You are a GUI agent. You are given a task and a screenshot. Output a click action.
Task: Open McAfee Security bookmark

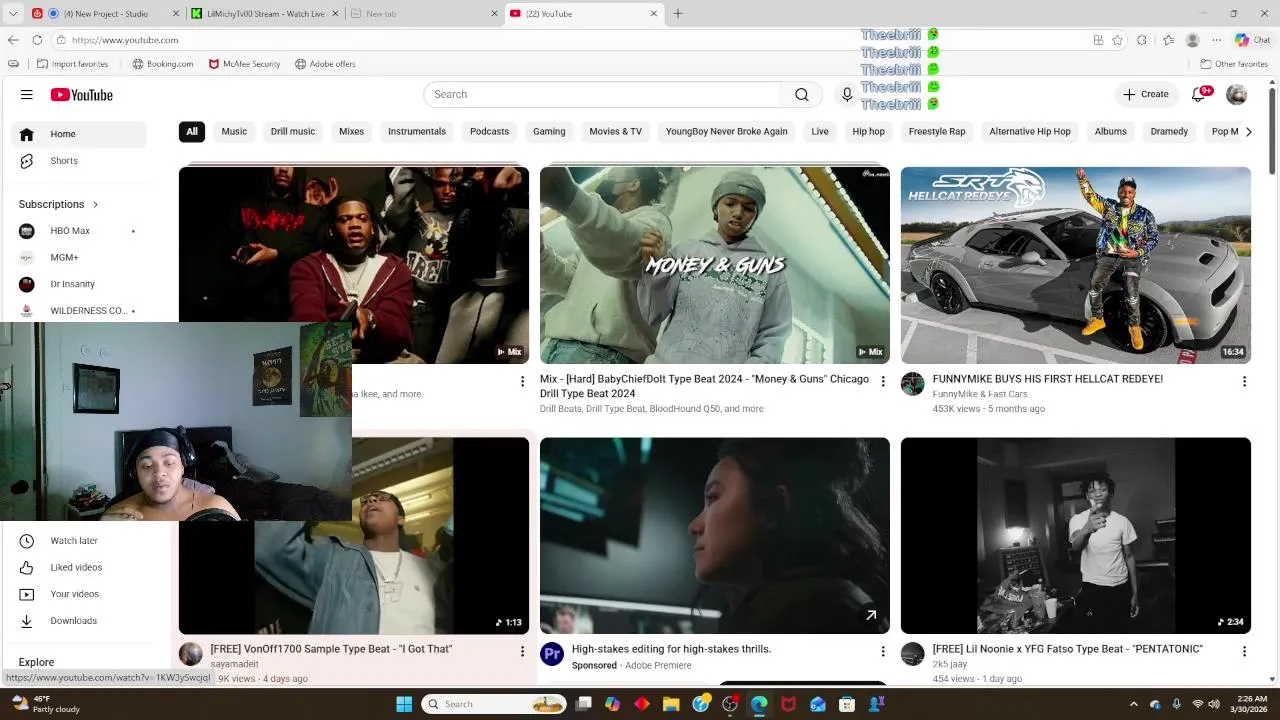245,64
